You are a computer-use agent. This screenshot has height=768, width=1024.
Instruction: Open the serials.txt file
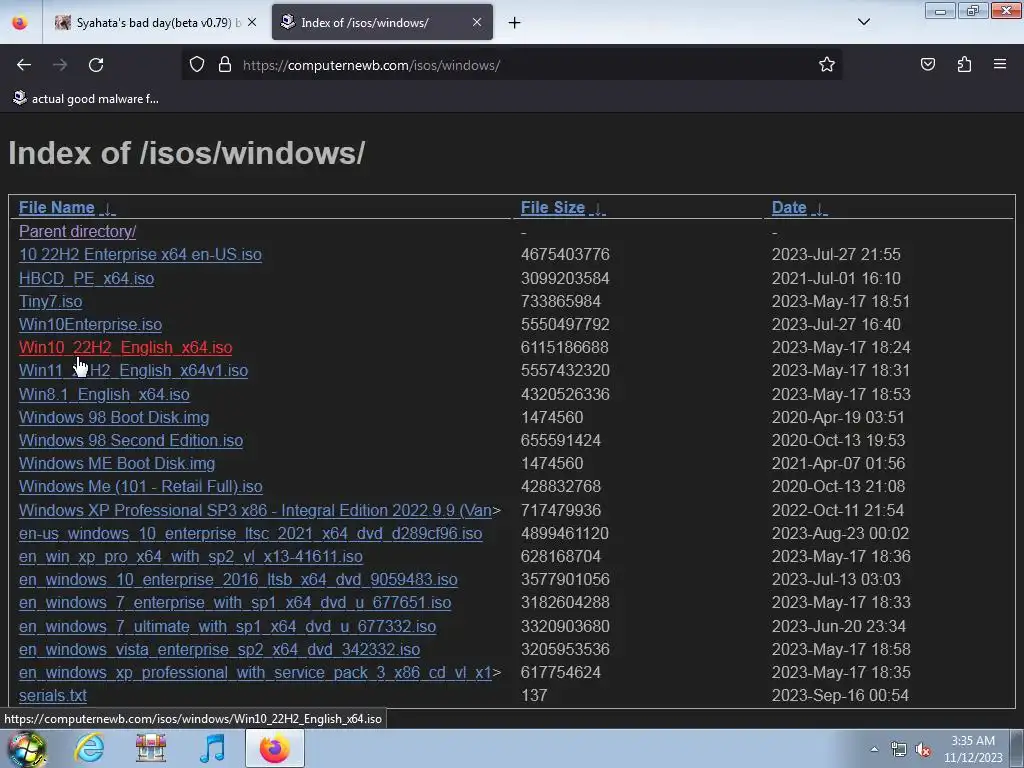click(x=53, y=696)
